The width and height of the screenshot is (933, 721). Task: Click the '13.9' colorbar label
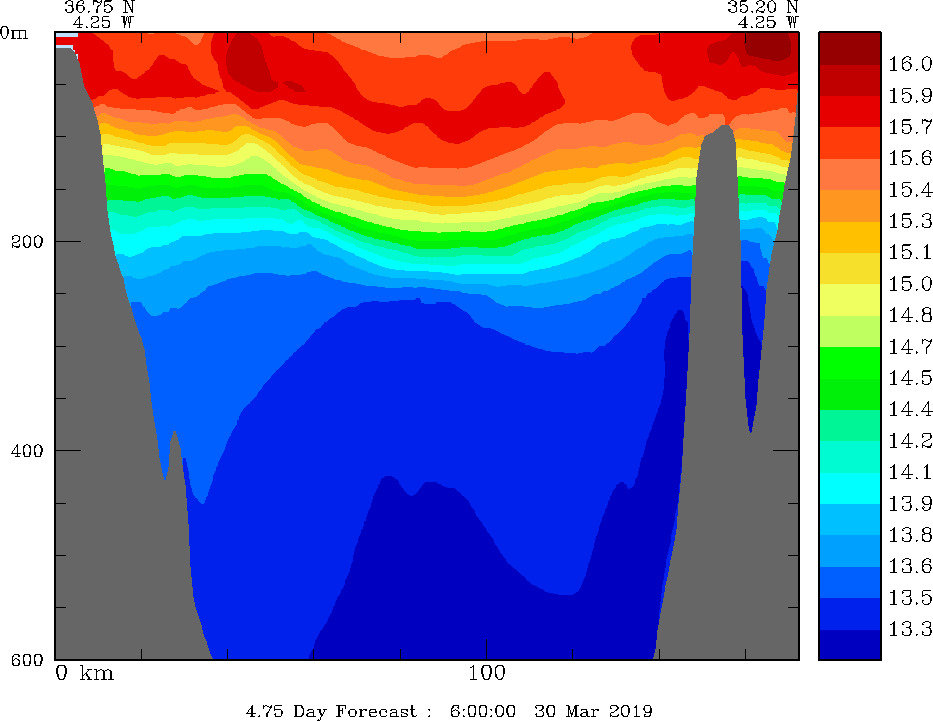(910, 504)
